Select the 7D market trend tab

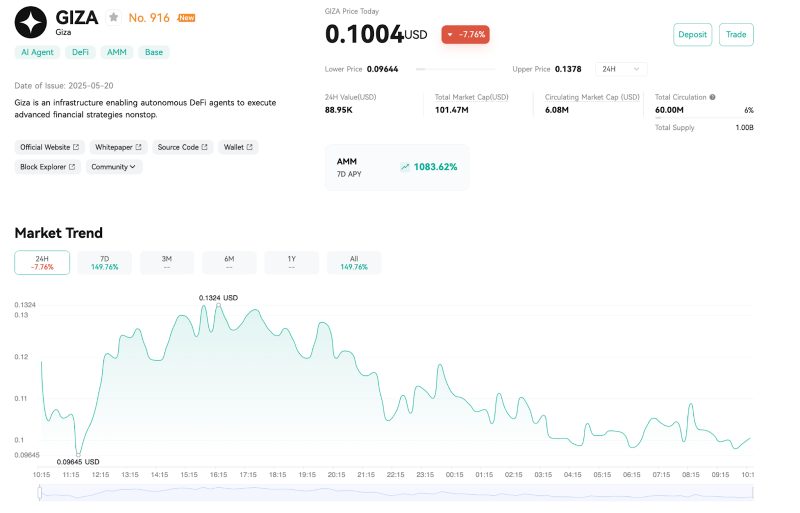pyautogui.click(x=105, y=263)
